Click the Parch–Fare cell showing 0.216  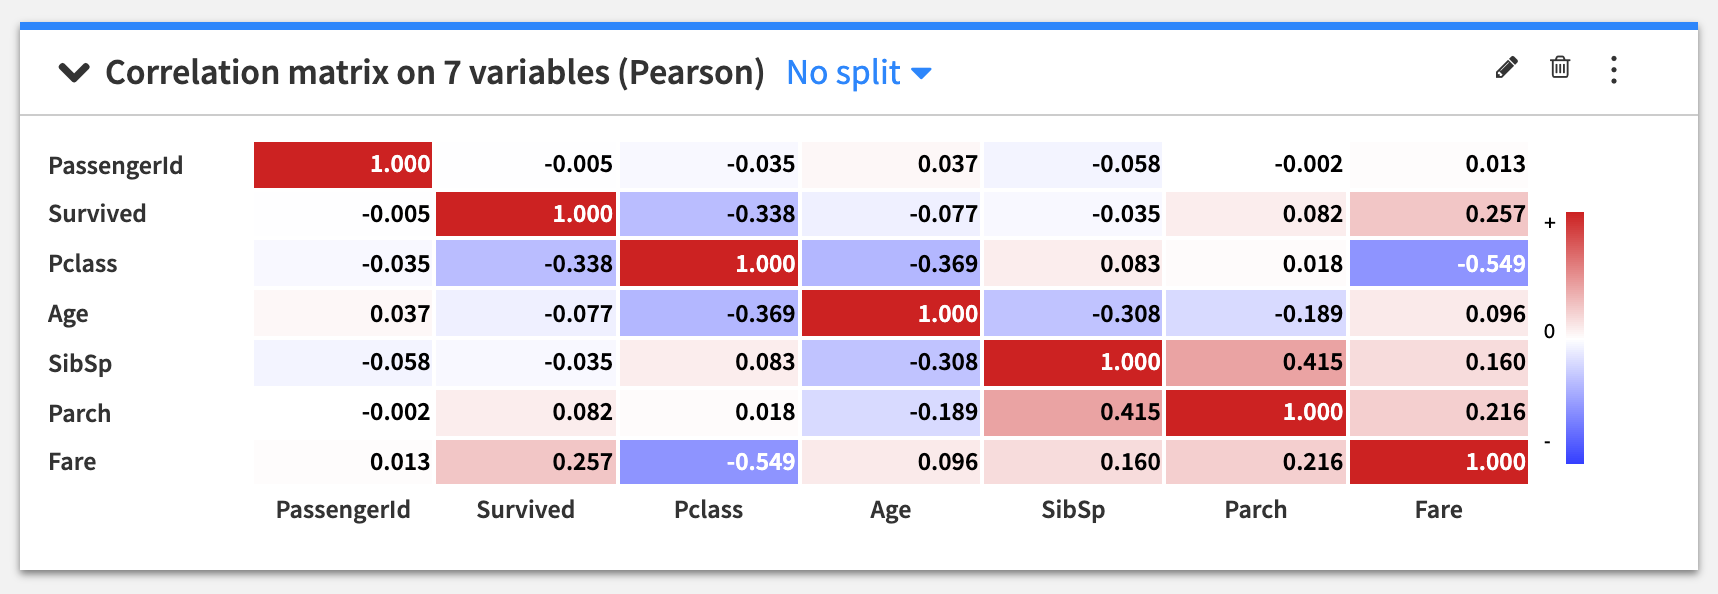(1438, 412)
